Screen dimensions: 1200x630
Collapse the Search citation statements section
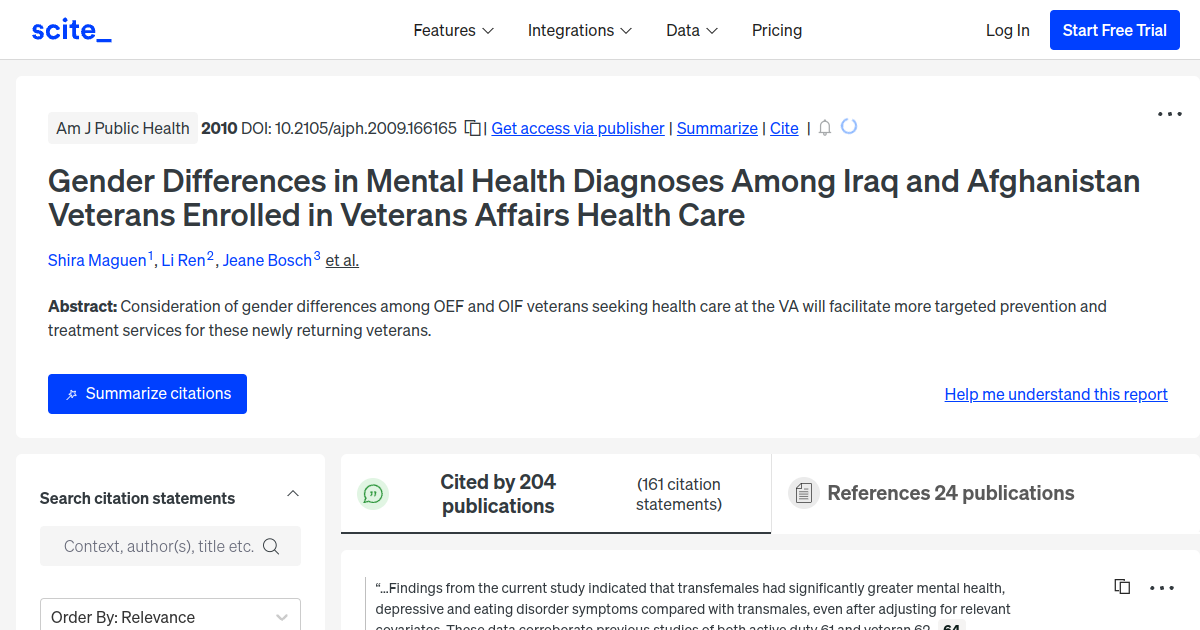(293, 494)
